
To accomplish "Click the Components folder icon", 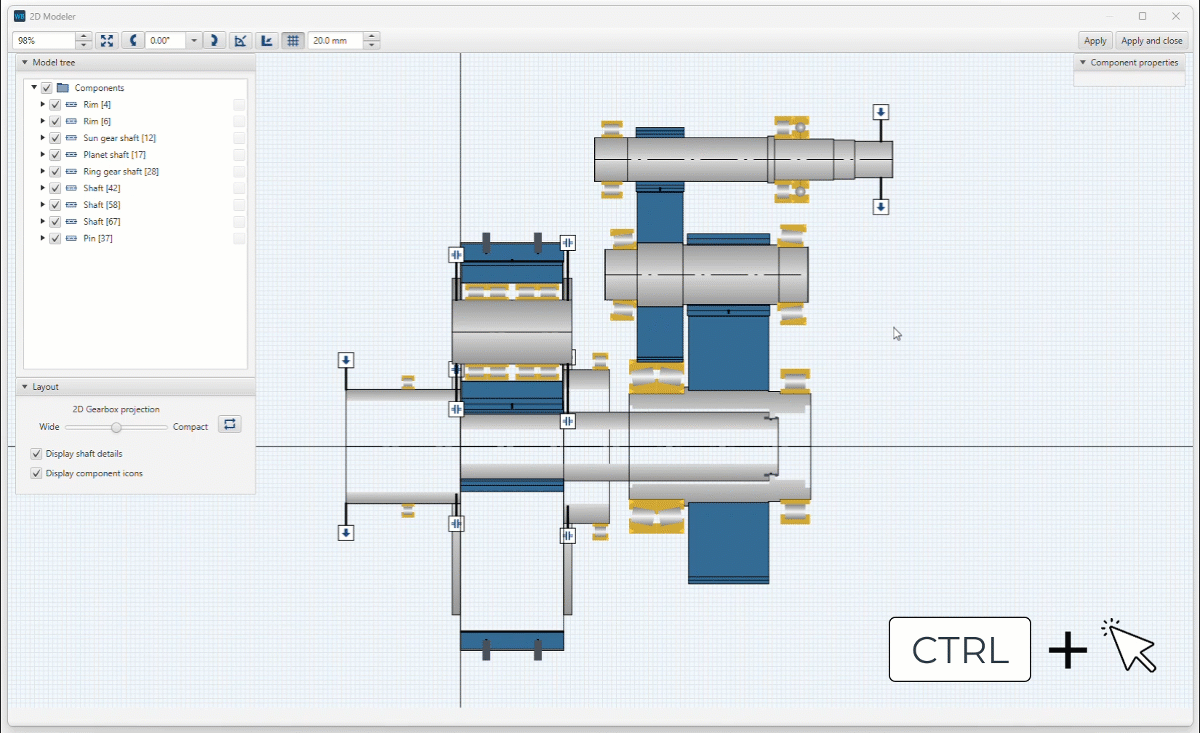I will tap(63, 88).
